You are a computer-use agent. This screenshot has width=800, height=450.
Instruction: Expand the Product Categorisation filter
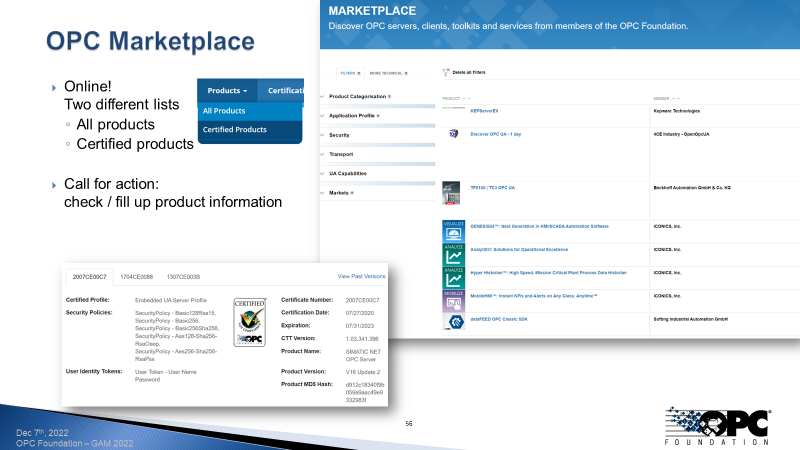click(359, 96)
